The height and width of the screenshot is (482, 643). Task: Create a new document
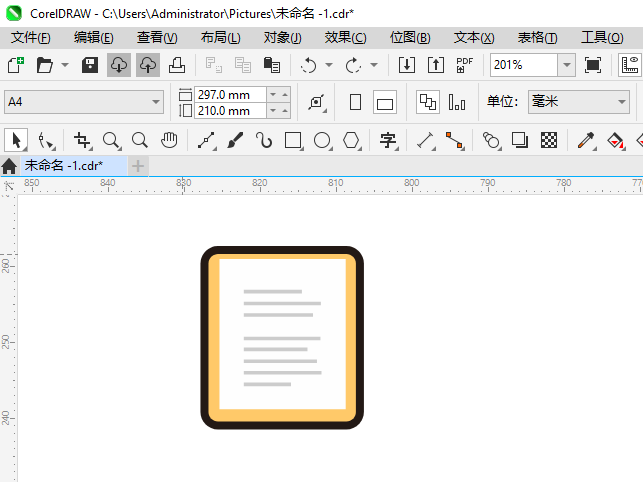pos(16,65)
